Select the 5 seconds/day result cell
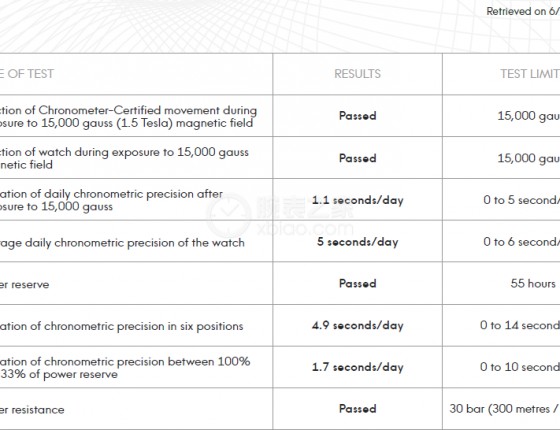560x430 pixels. click(x=358, y=242)
